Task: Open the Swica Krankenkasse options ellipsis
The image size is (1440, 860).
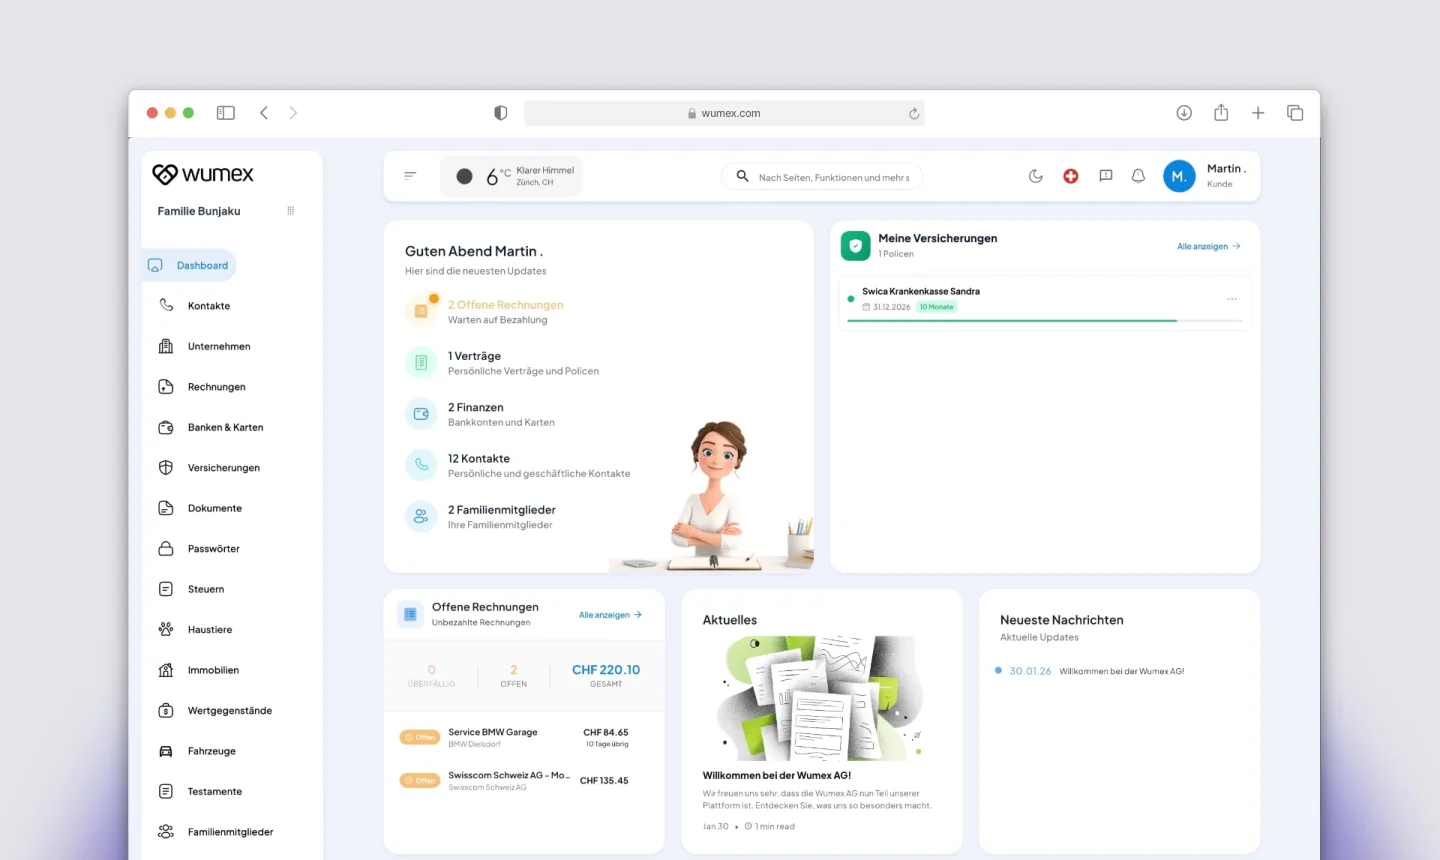Action: pos(1231,299)
